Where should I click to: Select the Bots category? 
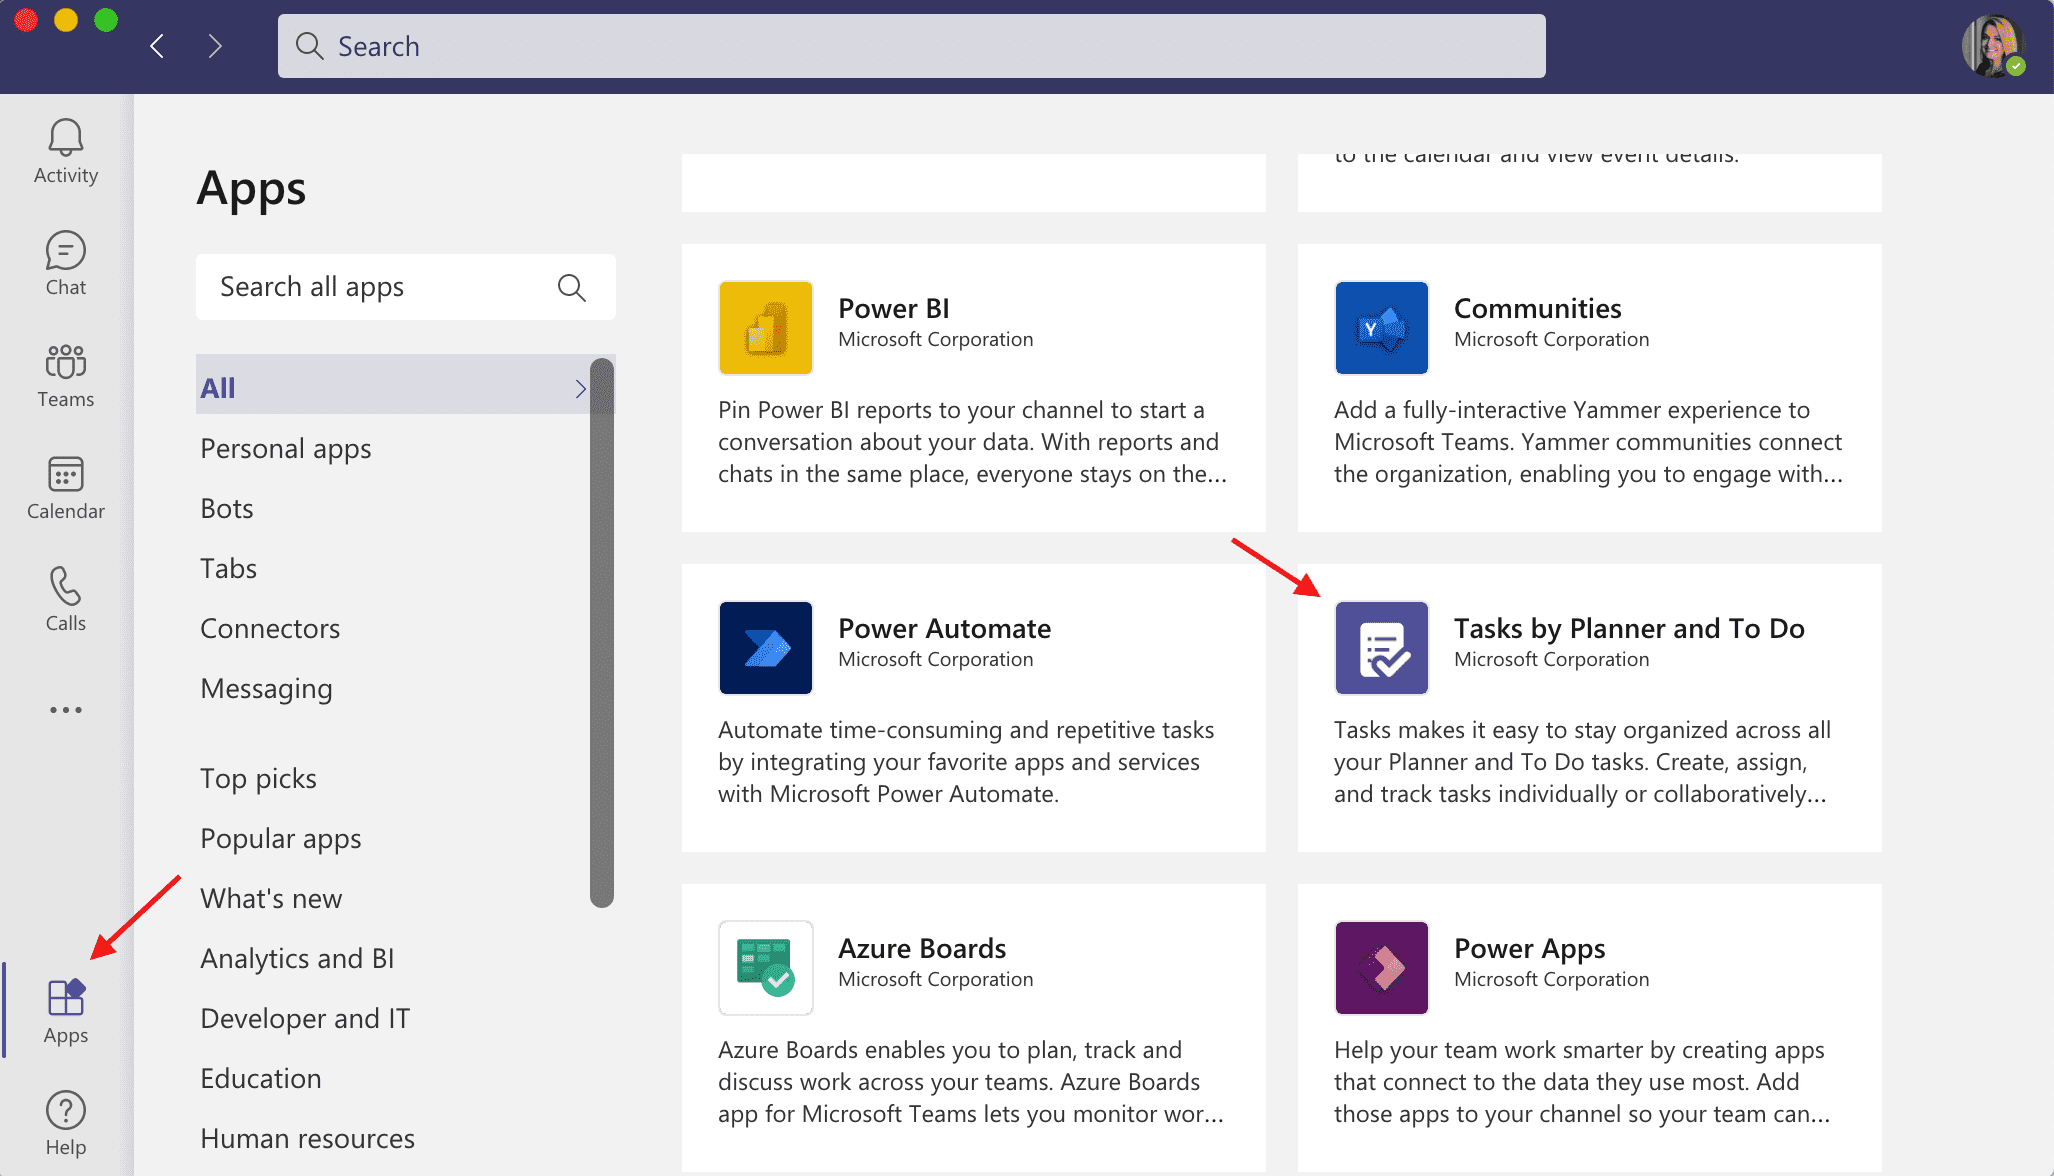click(226, 508)
